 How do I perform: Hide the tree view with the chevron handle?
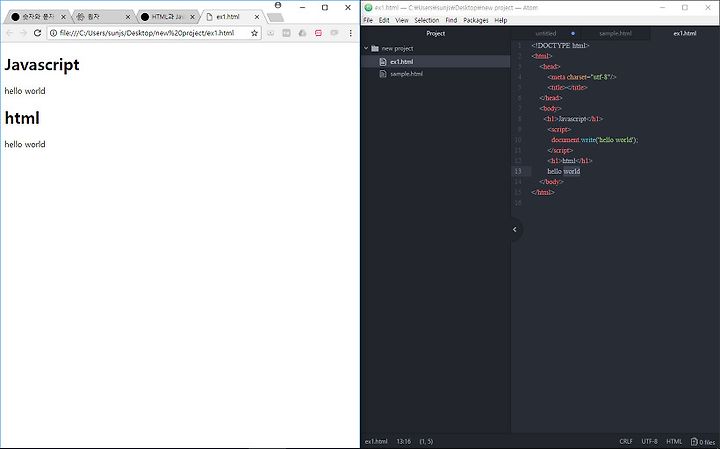[515, 229]
